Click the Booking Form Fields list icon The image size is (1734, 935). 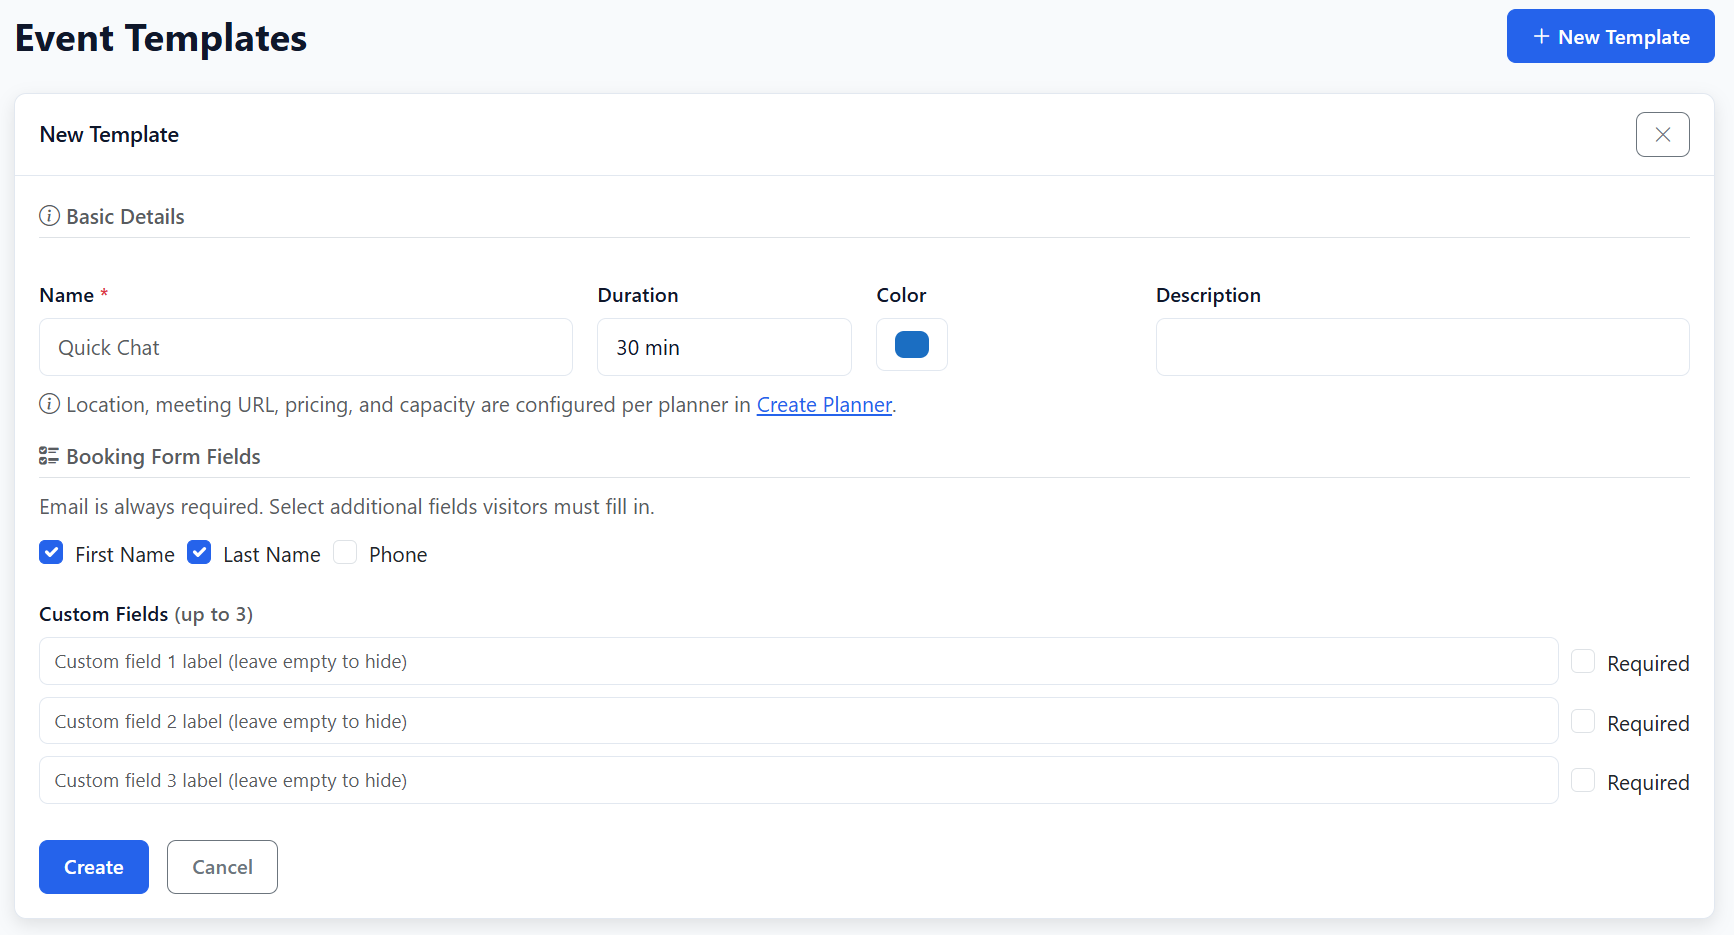point(49,456)
